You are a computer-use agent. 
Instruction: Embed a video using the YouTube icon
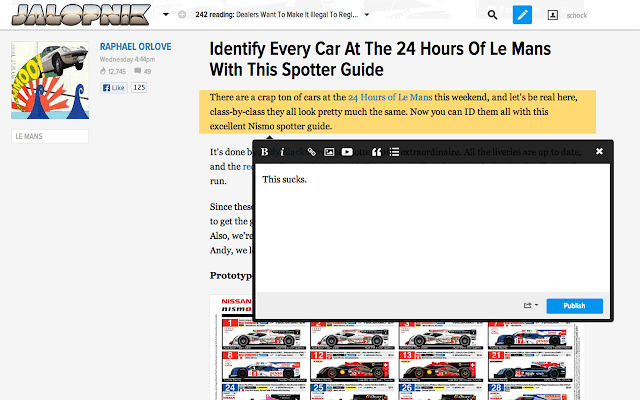tap(347, 152)
